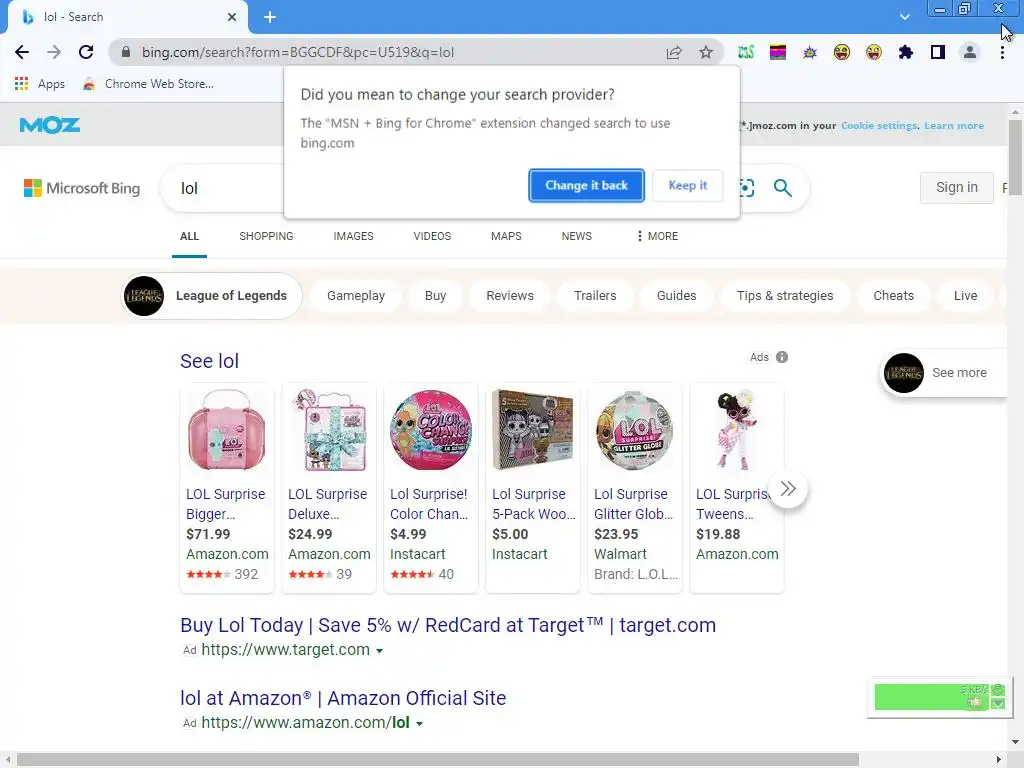Open the colorful burst extension icon
1024x768 pixels.
tap(810, 52)
